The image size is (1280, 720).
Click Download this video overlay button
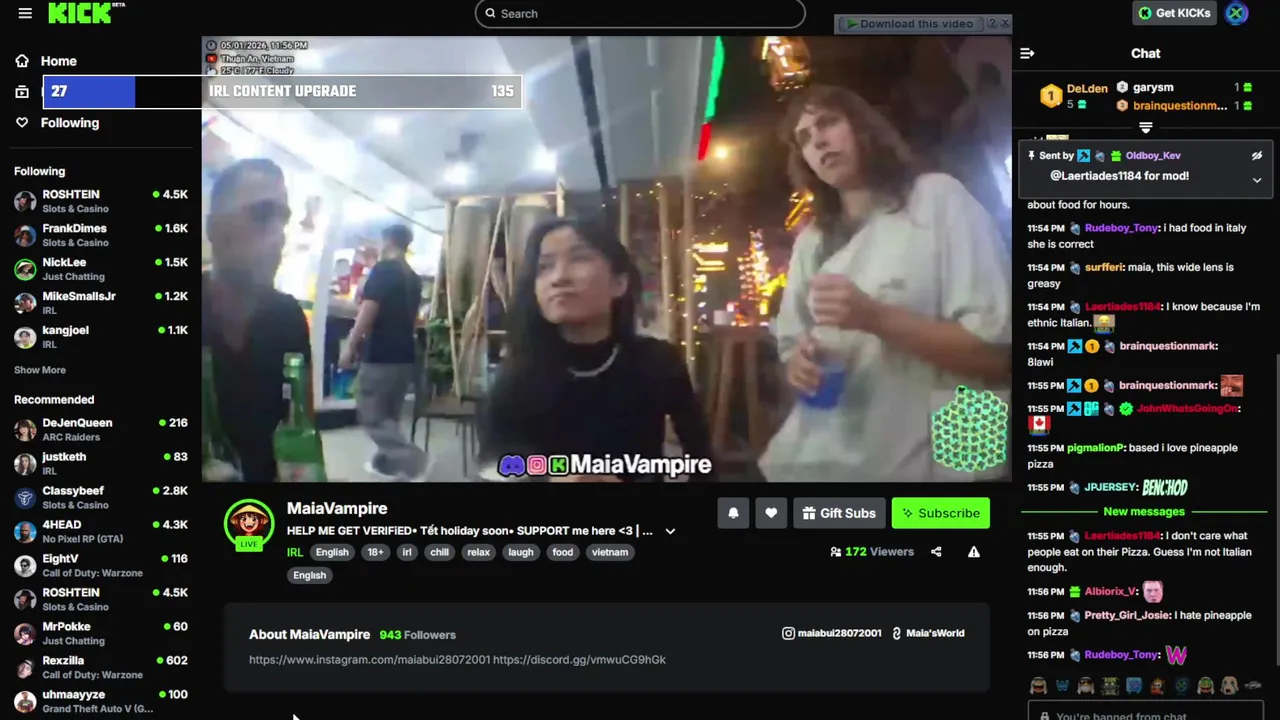pos(909,24)
